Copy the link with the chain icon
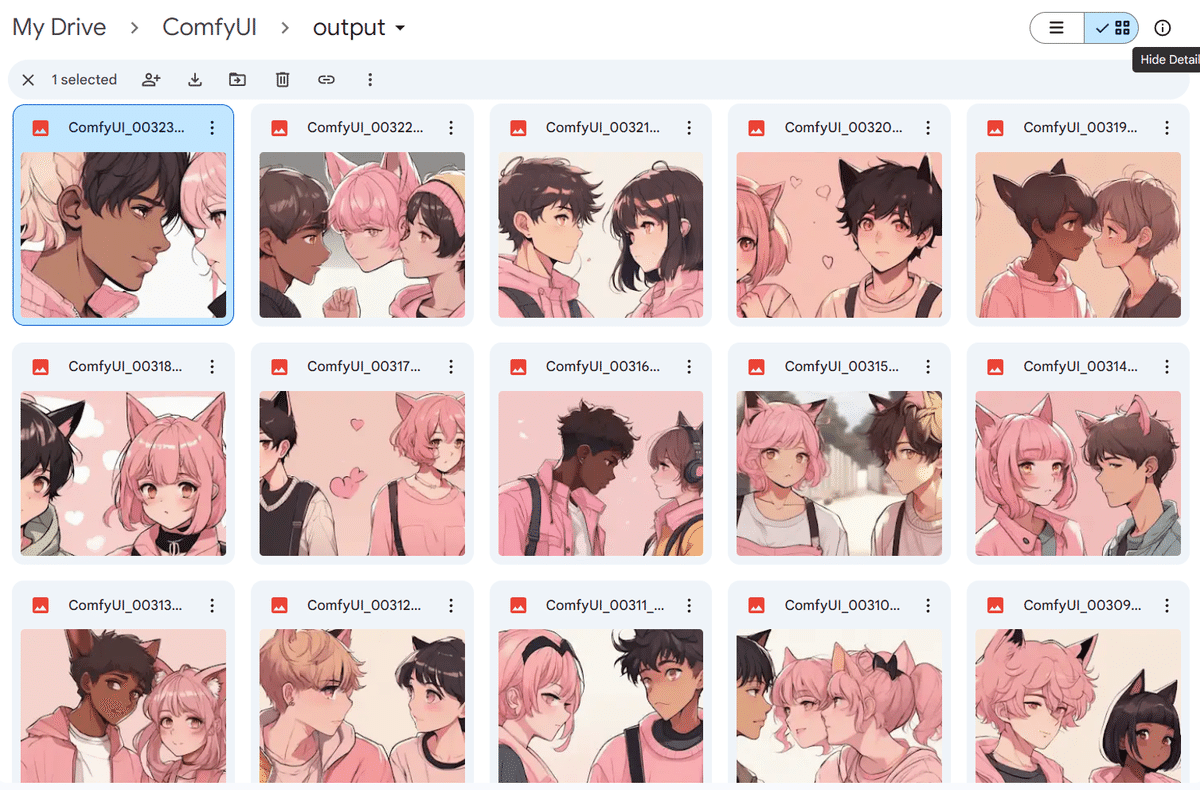 [x=326, y=80]
